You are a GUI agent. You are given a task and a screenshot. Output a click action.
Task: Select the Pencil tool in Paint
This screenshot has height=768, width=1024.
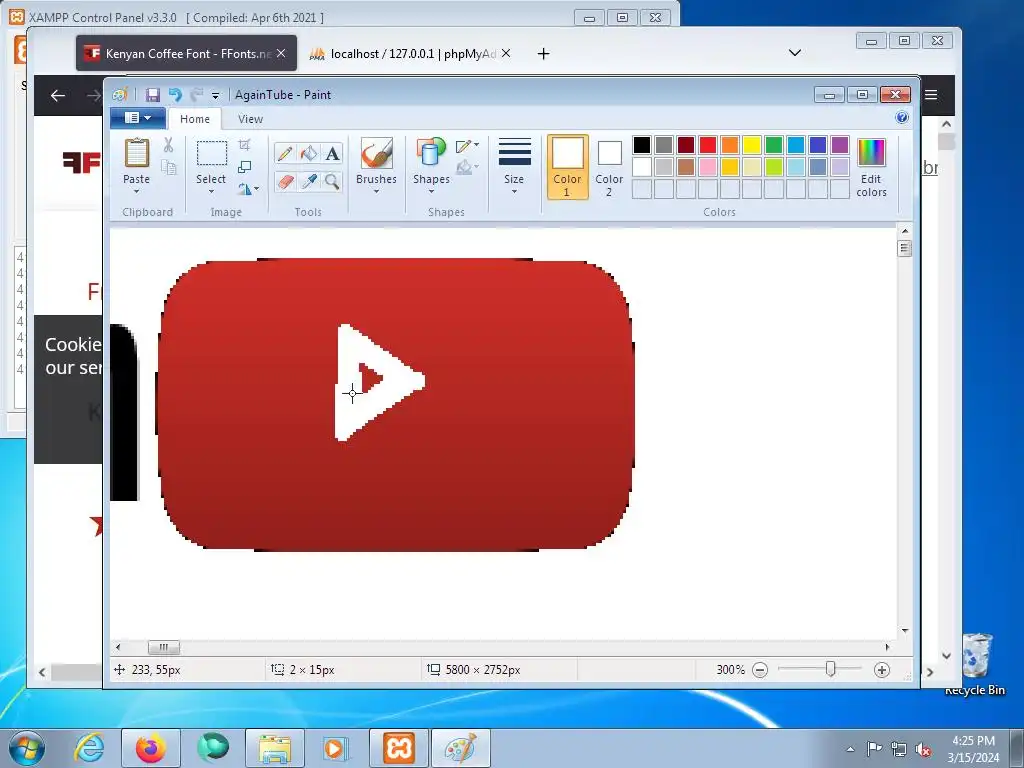[285, 153]
